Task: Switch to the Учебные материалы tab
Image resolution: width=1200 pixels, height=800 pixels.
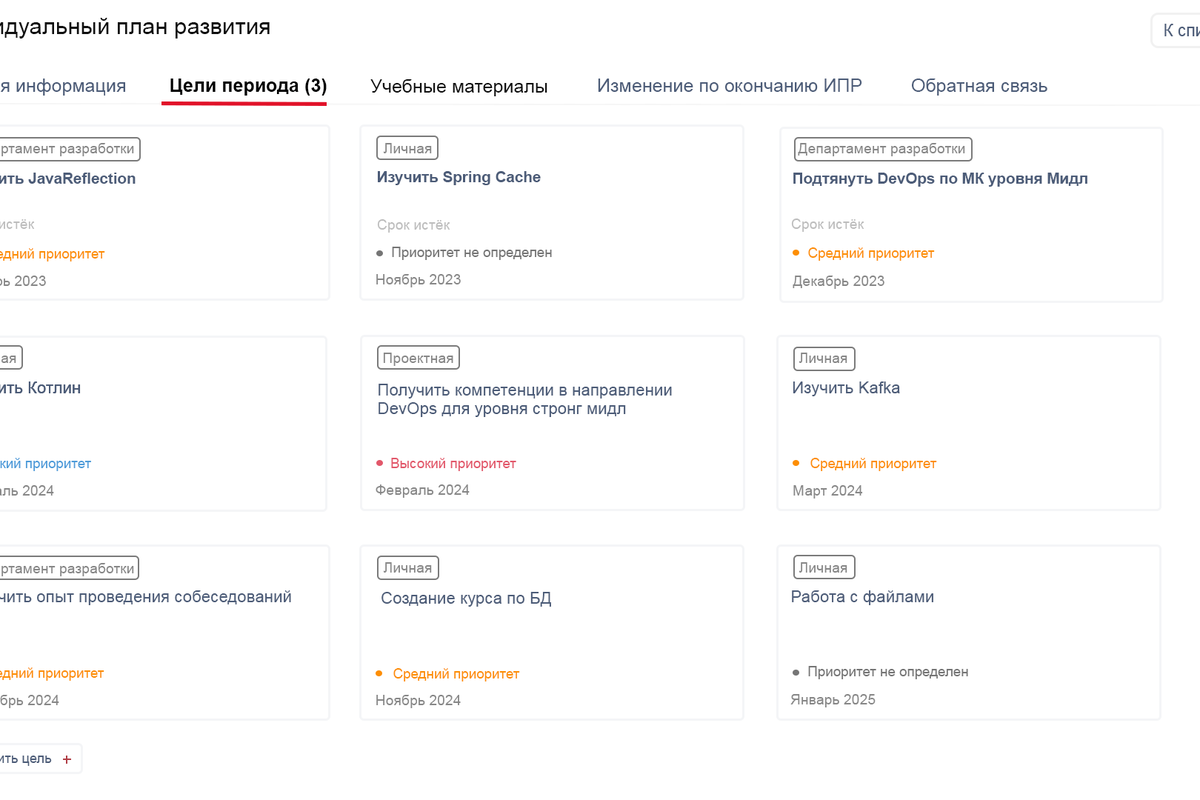Action: point(459,86)
